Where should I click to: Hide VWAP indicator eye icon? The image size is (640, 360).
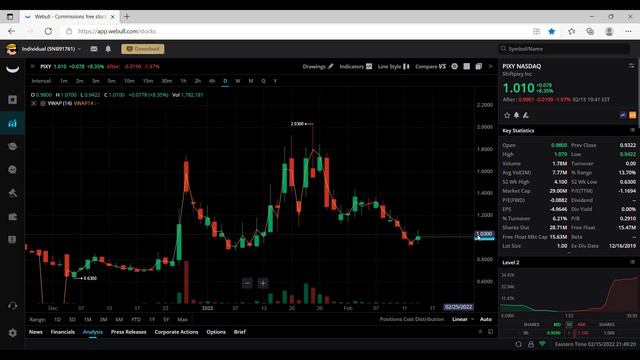(x=42, y=103)
